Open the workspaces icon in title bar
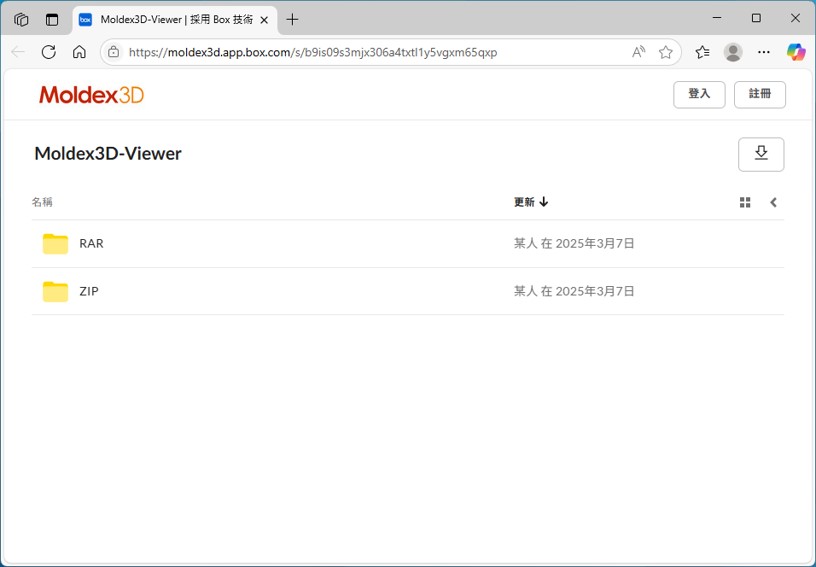 [21, 20]
